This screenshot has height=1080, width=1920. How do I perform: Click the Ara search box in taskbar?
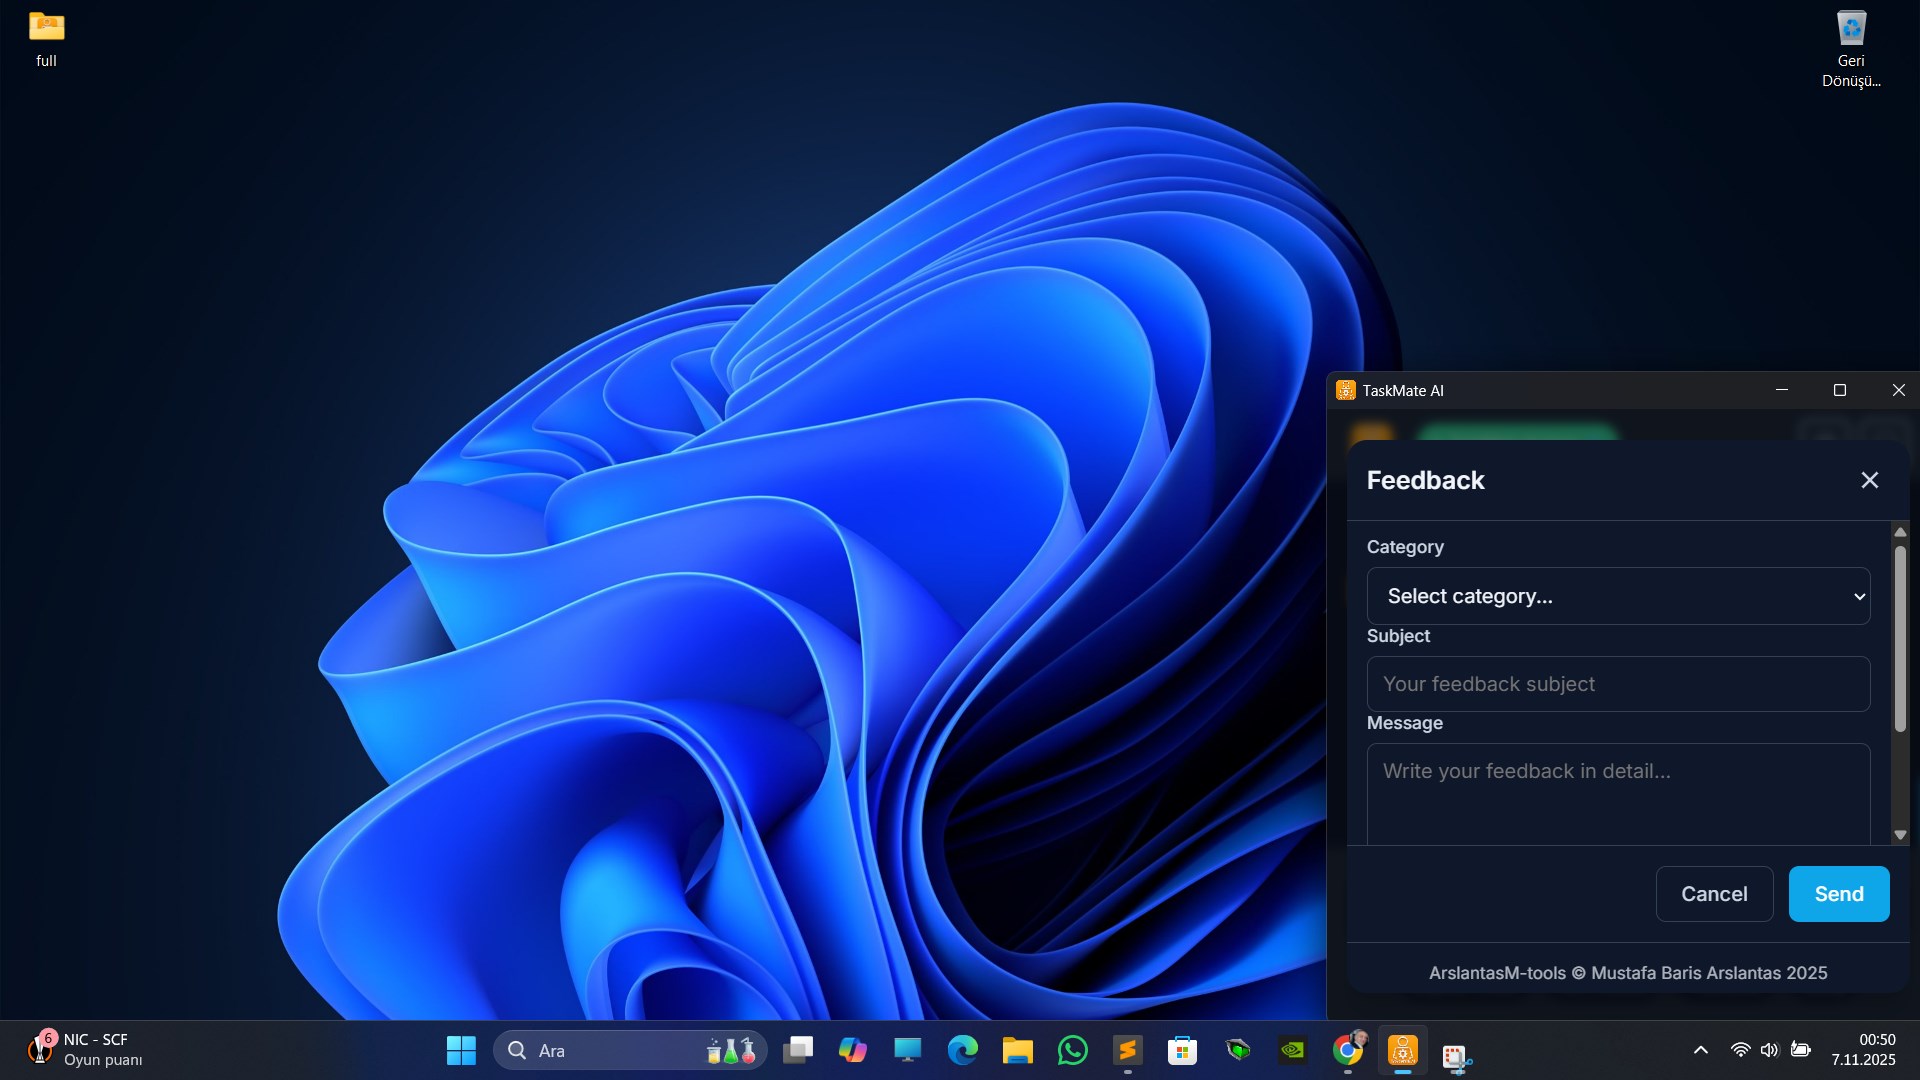[630, 1050]
